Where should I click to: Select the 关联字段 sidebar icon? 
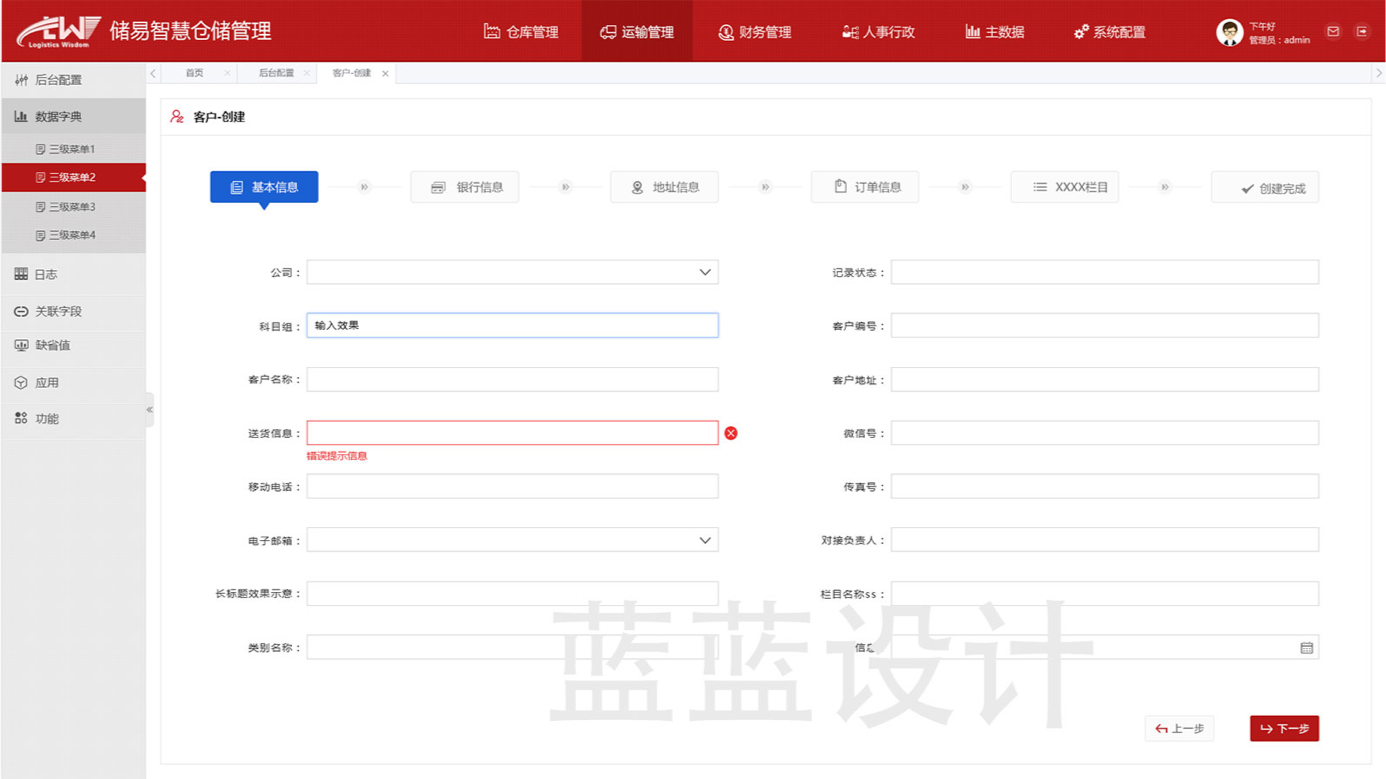[x=22, y=311]
